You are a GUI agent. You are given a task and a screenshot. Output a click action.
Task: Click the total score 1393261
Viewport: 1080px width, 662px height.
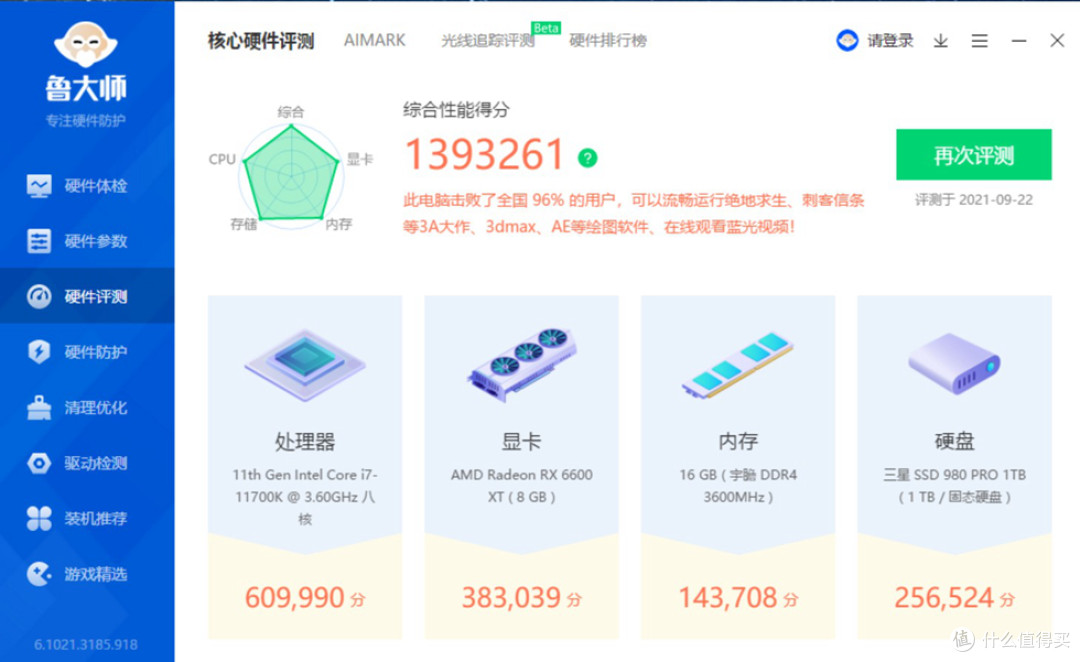coord(484,154)
